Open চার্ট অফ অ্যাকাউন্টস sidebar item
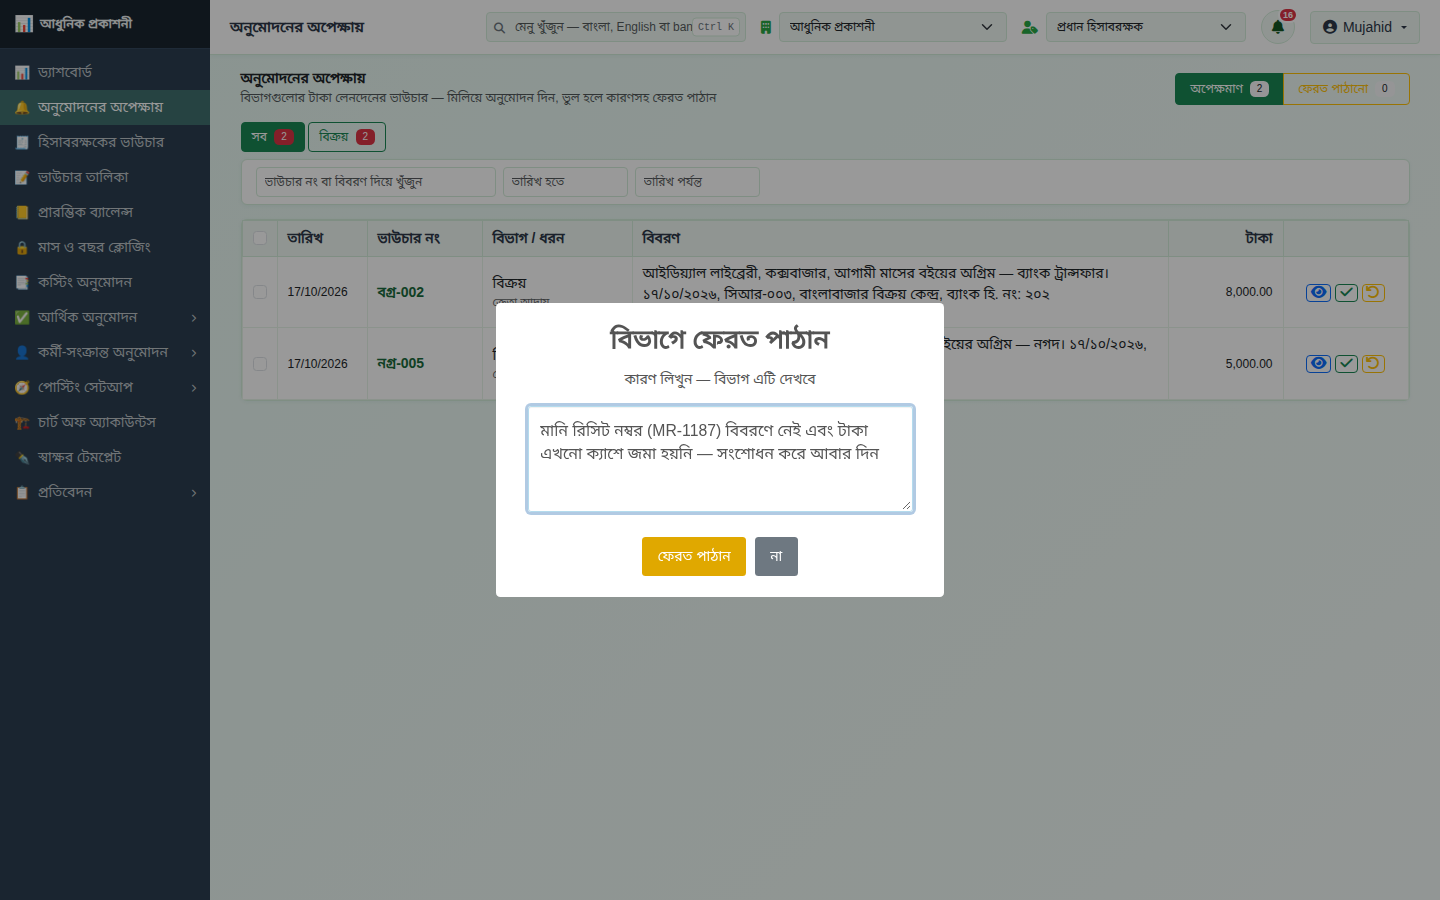1440x900 pixels. click(105, 422)
